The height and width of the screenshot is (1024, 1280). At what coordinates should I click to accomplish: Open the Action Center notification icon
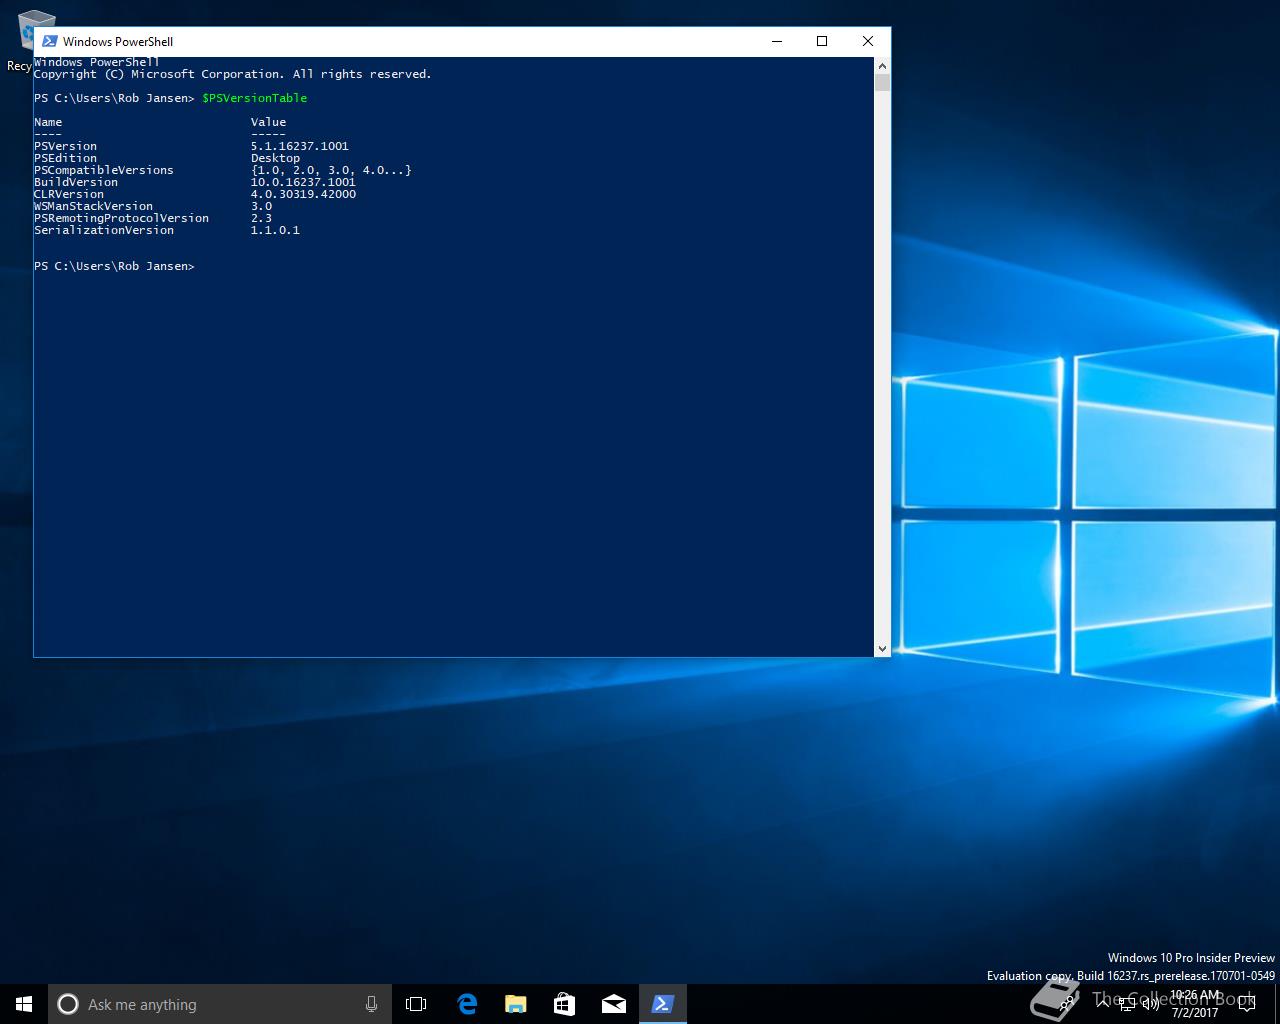[x=1246, y=1004]
